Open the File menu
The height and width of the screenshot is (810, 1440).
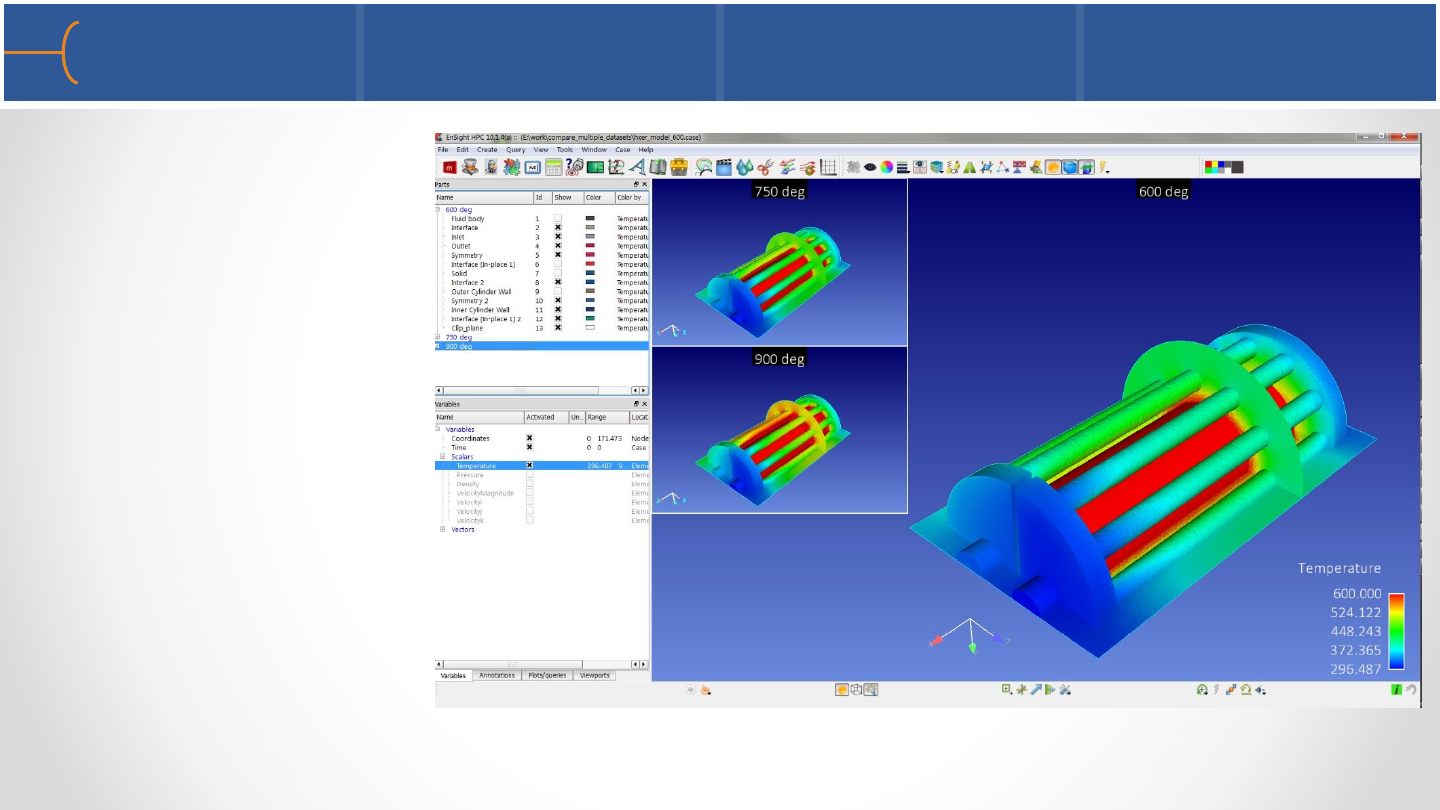pyautogui.click(x=443, y=149)
